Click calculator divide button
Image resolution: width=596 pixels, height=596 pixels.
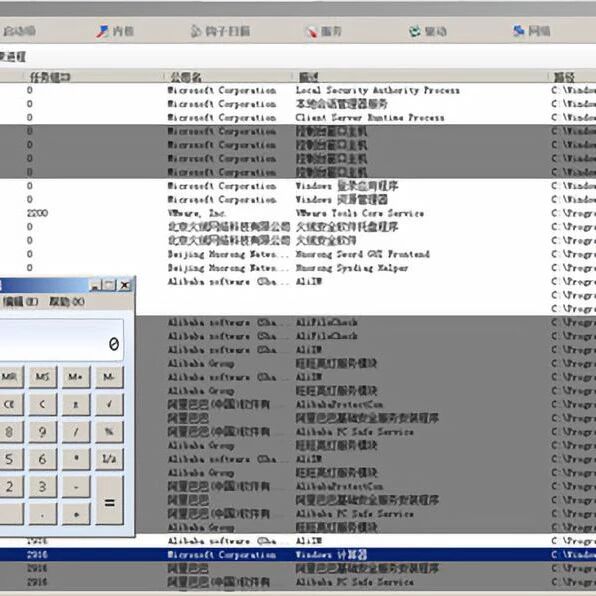click(x=76, y=431)
